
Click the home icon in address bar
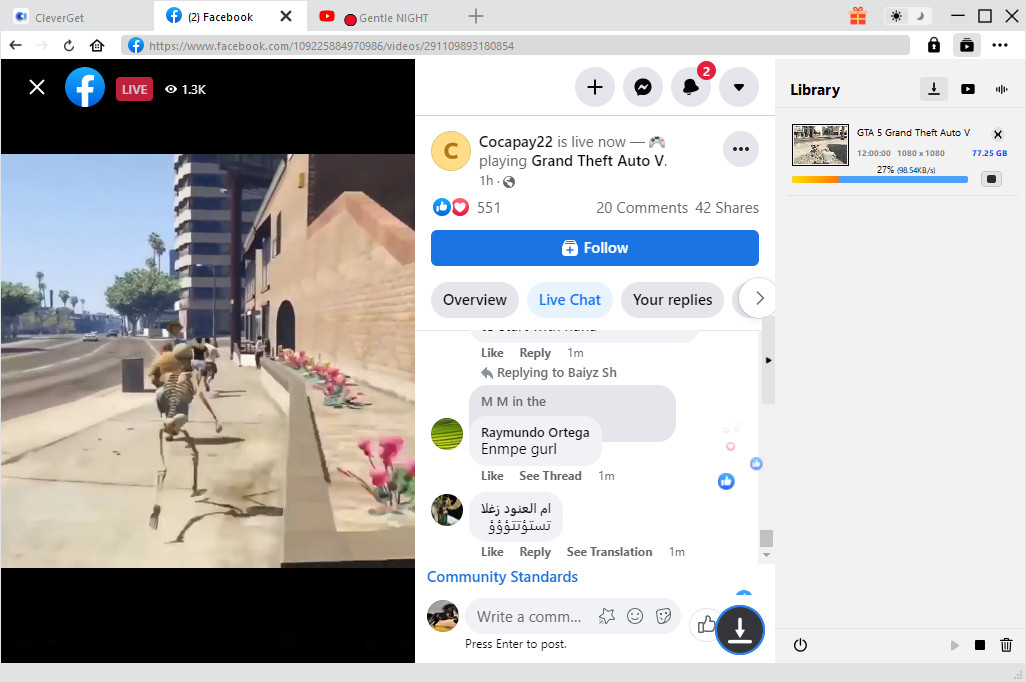click(97, 45)
